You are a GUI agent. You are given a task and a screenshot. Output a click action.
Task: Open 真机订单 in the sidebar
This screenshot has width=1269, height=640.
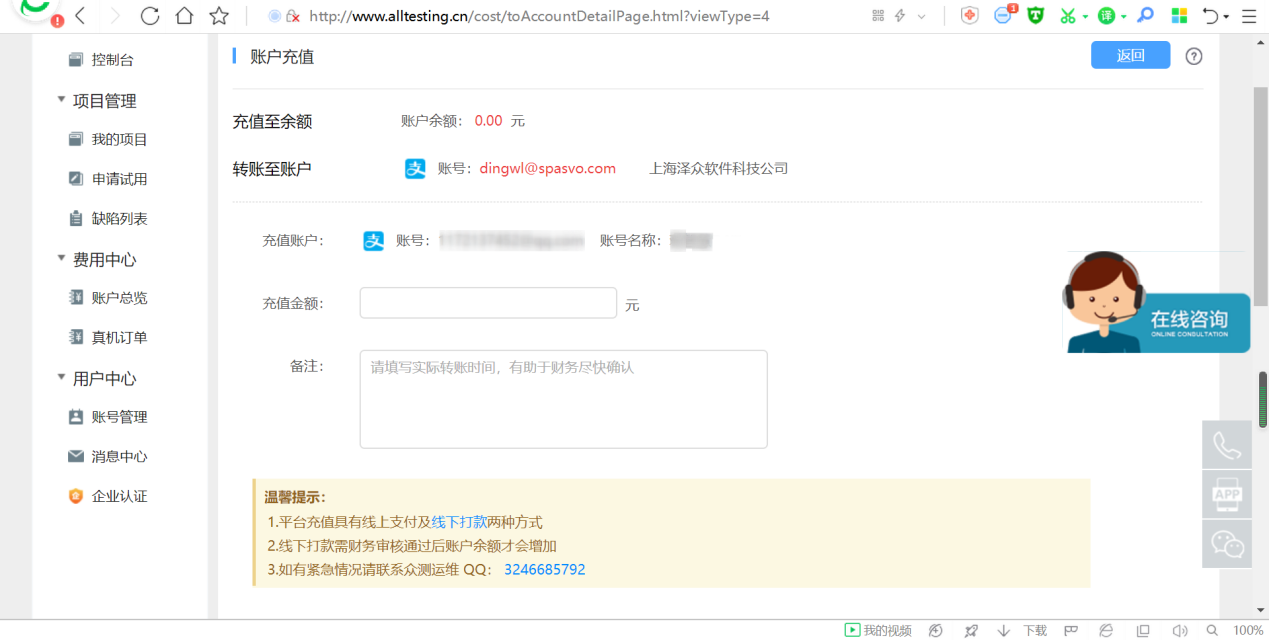click(x=119, y=338)
